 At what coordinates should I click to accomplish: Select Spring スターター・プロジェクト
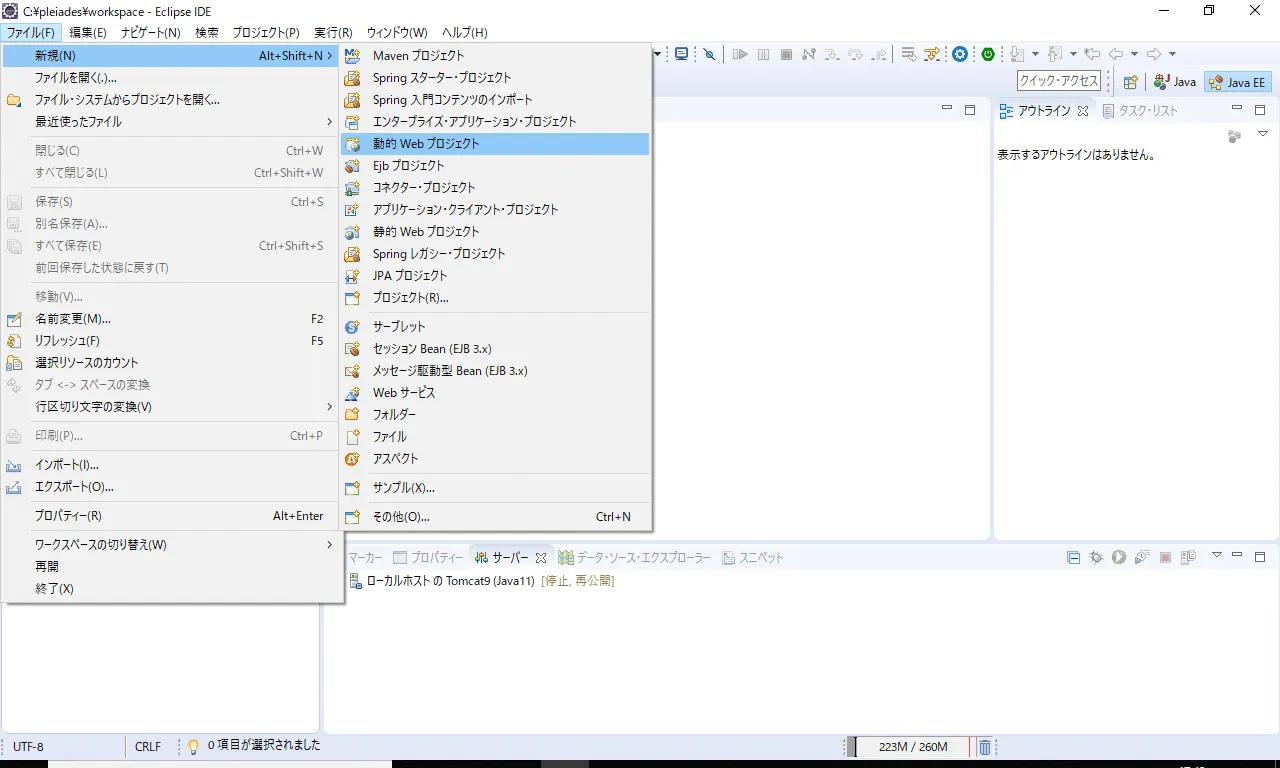pos(495,78)
